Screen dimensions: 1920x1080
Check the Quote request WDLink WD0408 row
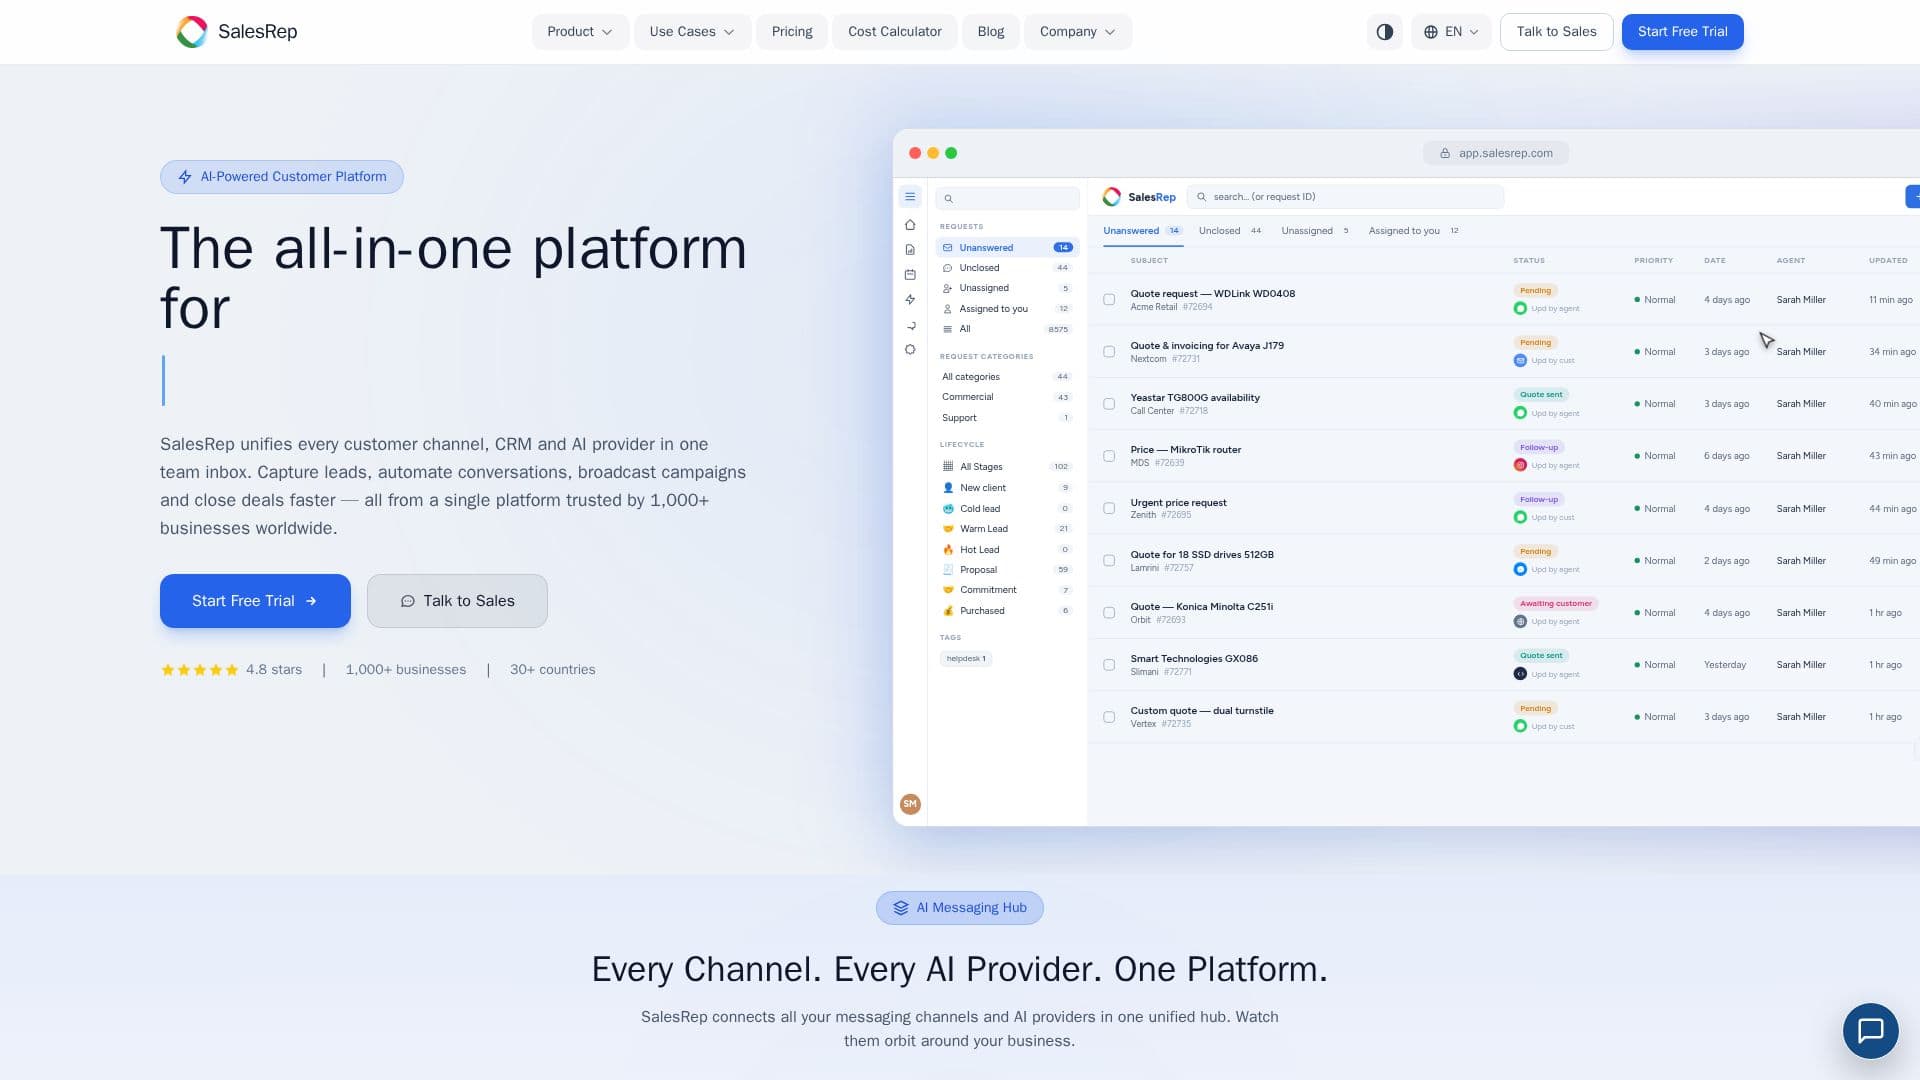[1109, 300]
